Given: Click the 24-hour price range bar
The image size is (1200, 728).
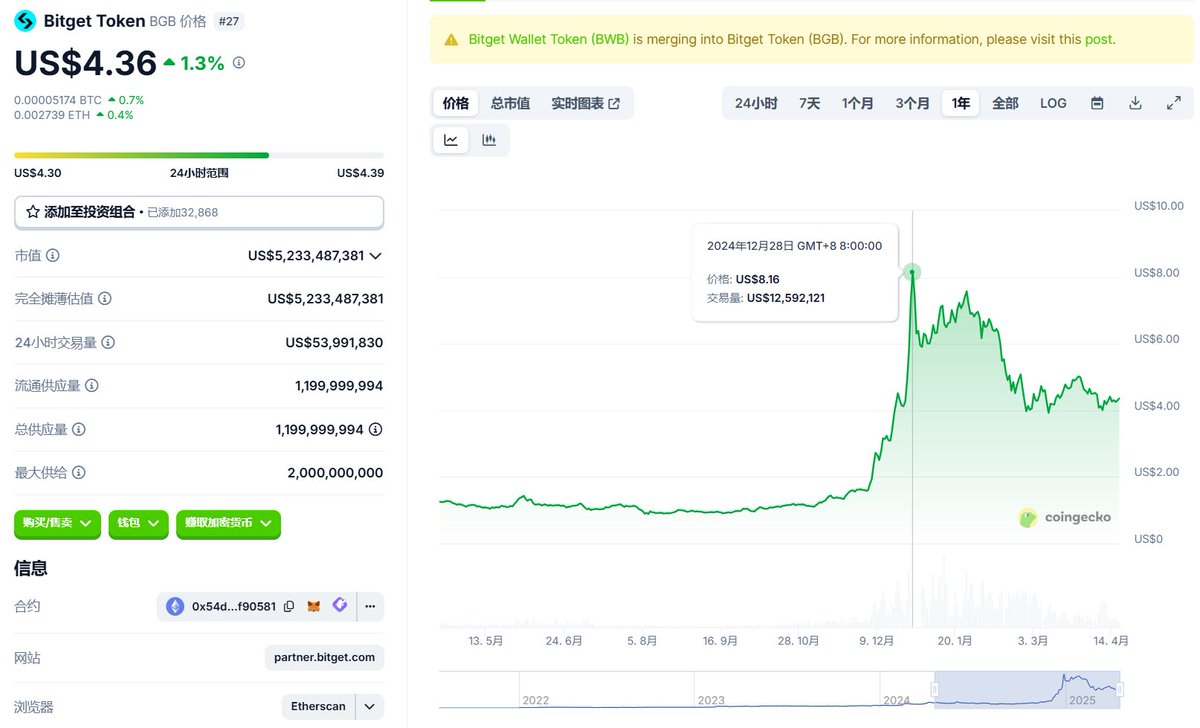Looking at the screenshot, I should click(199, 155).
